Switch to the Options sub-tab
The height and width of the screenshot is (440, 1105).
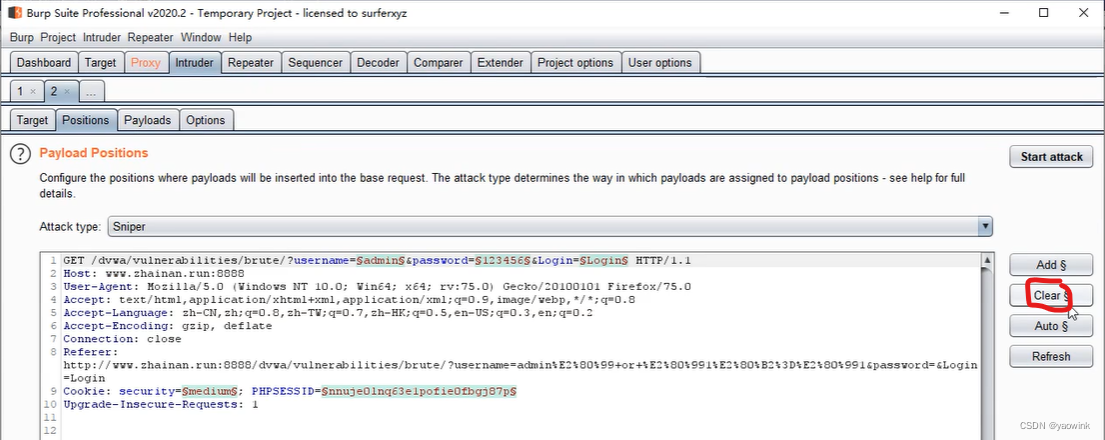pos(206,120)
